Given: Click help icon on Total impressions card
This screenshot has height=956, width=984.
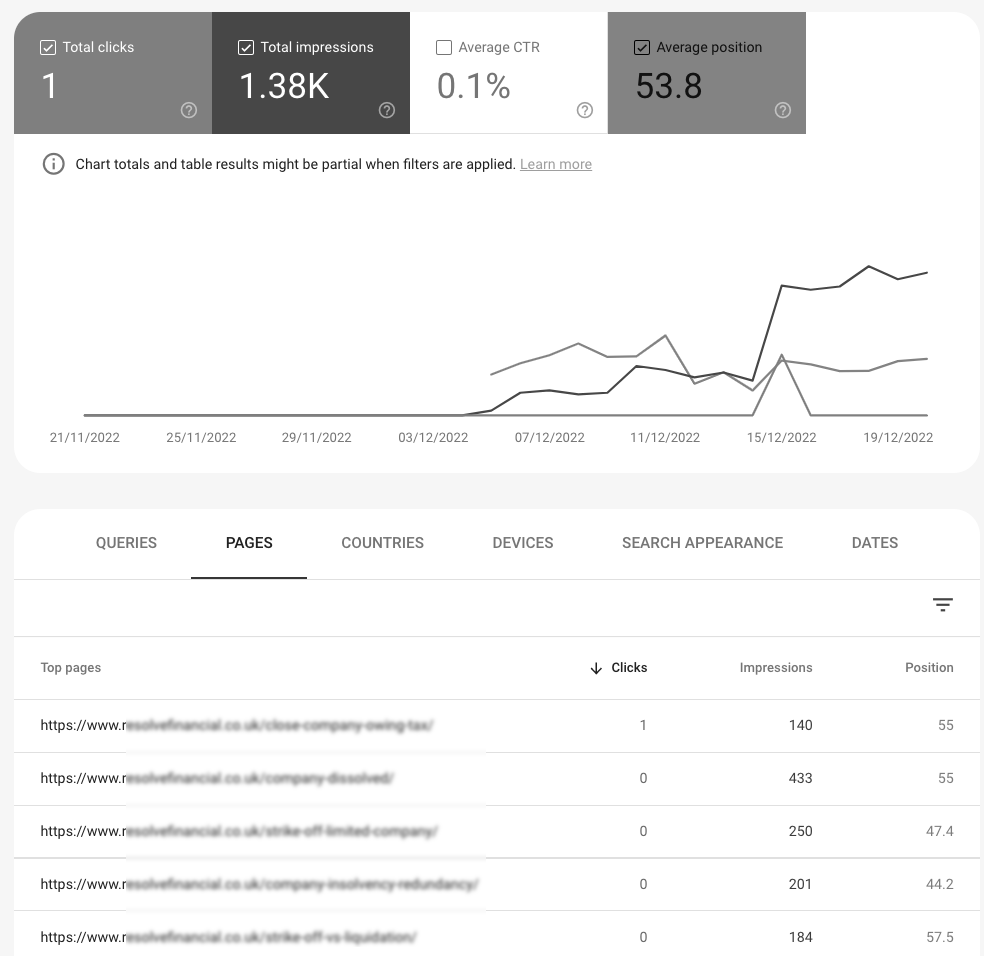Looking at the screenshot, I should click(x=387, y=111).
